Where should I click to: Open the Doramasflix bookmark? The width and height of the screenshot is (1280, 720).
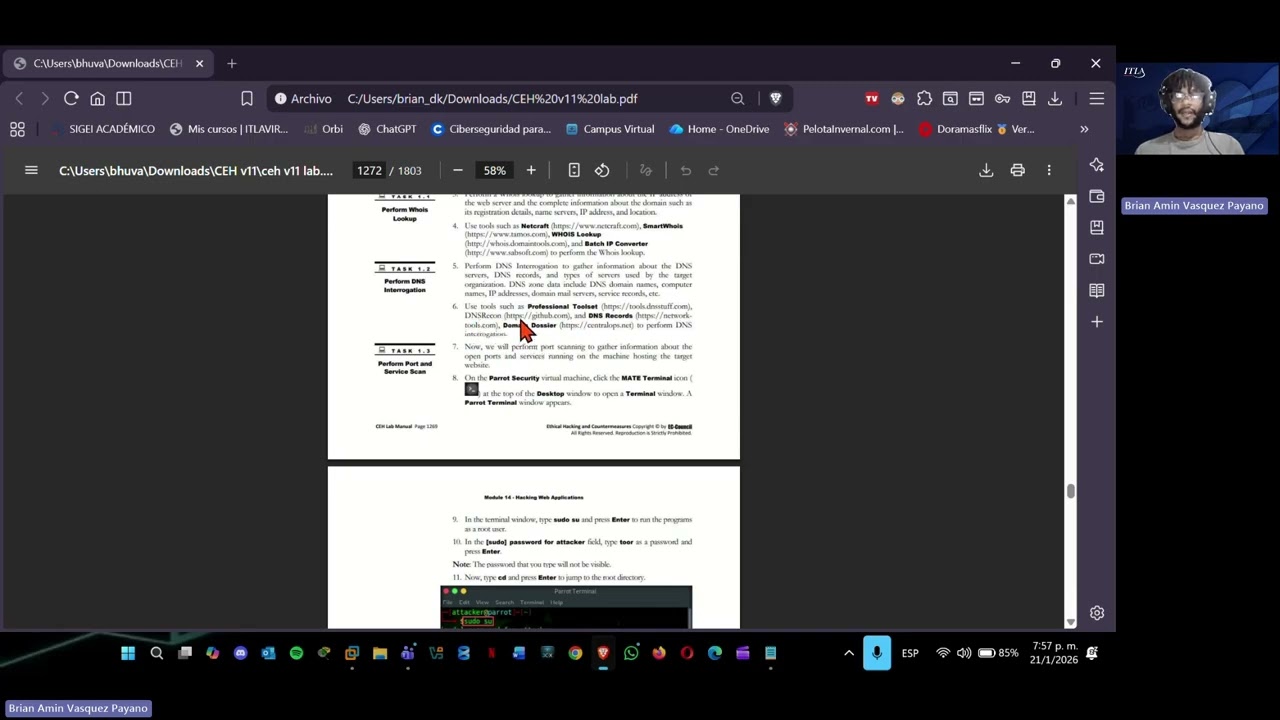tap(956, 129)
